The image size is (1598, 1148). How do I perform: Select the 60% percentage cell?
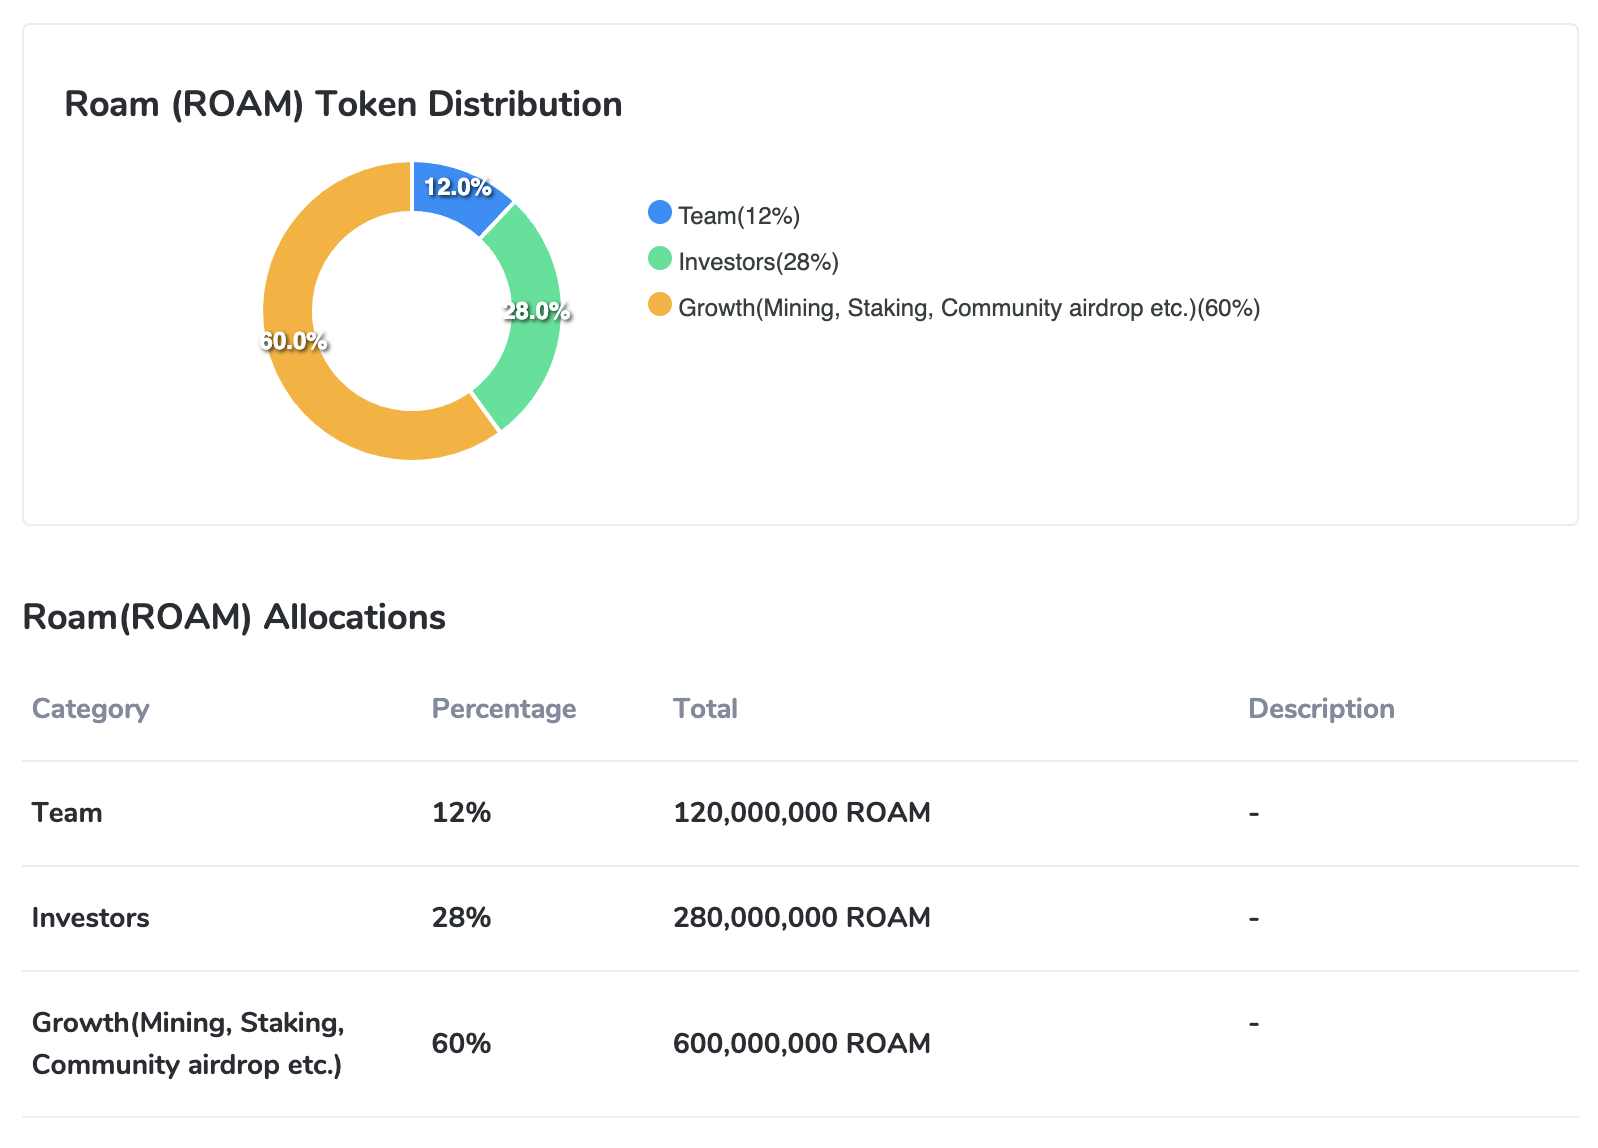(461, 1044)
